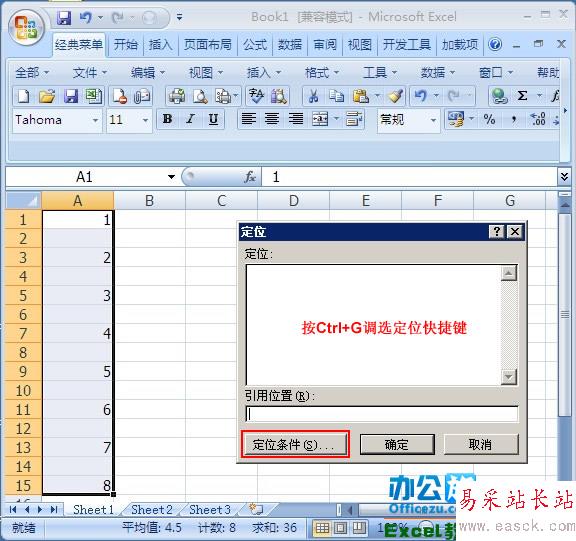
Task: Select row 5 header
Action: pyautogui.click(x=23, y=295)
